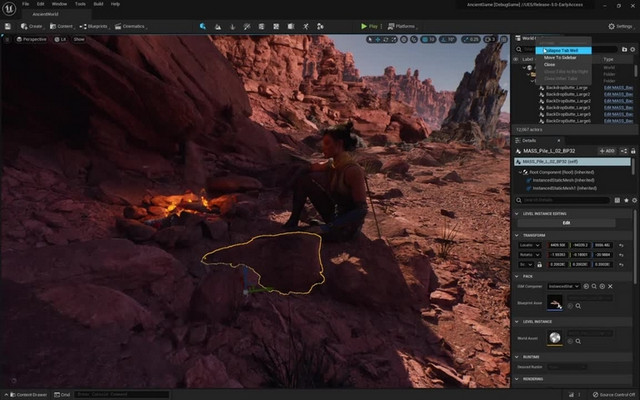Image resolution: width=640 pixels, height=400 pixels.
Task: Open the Modeling mode tool
Action: (x=261, y=26)
